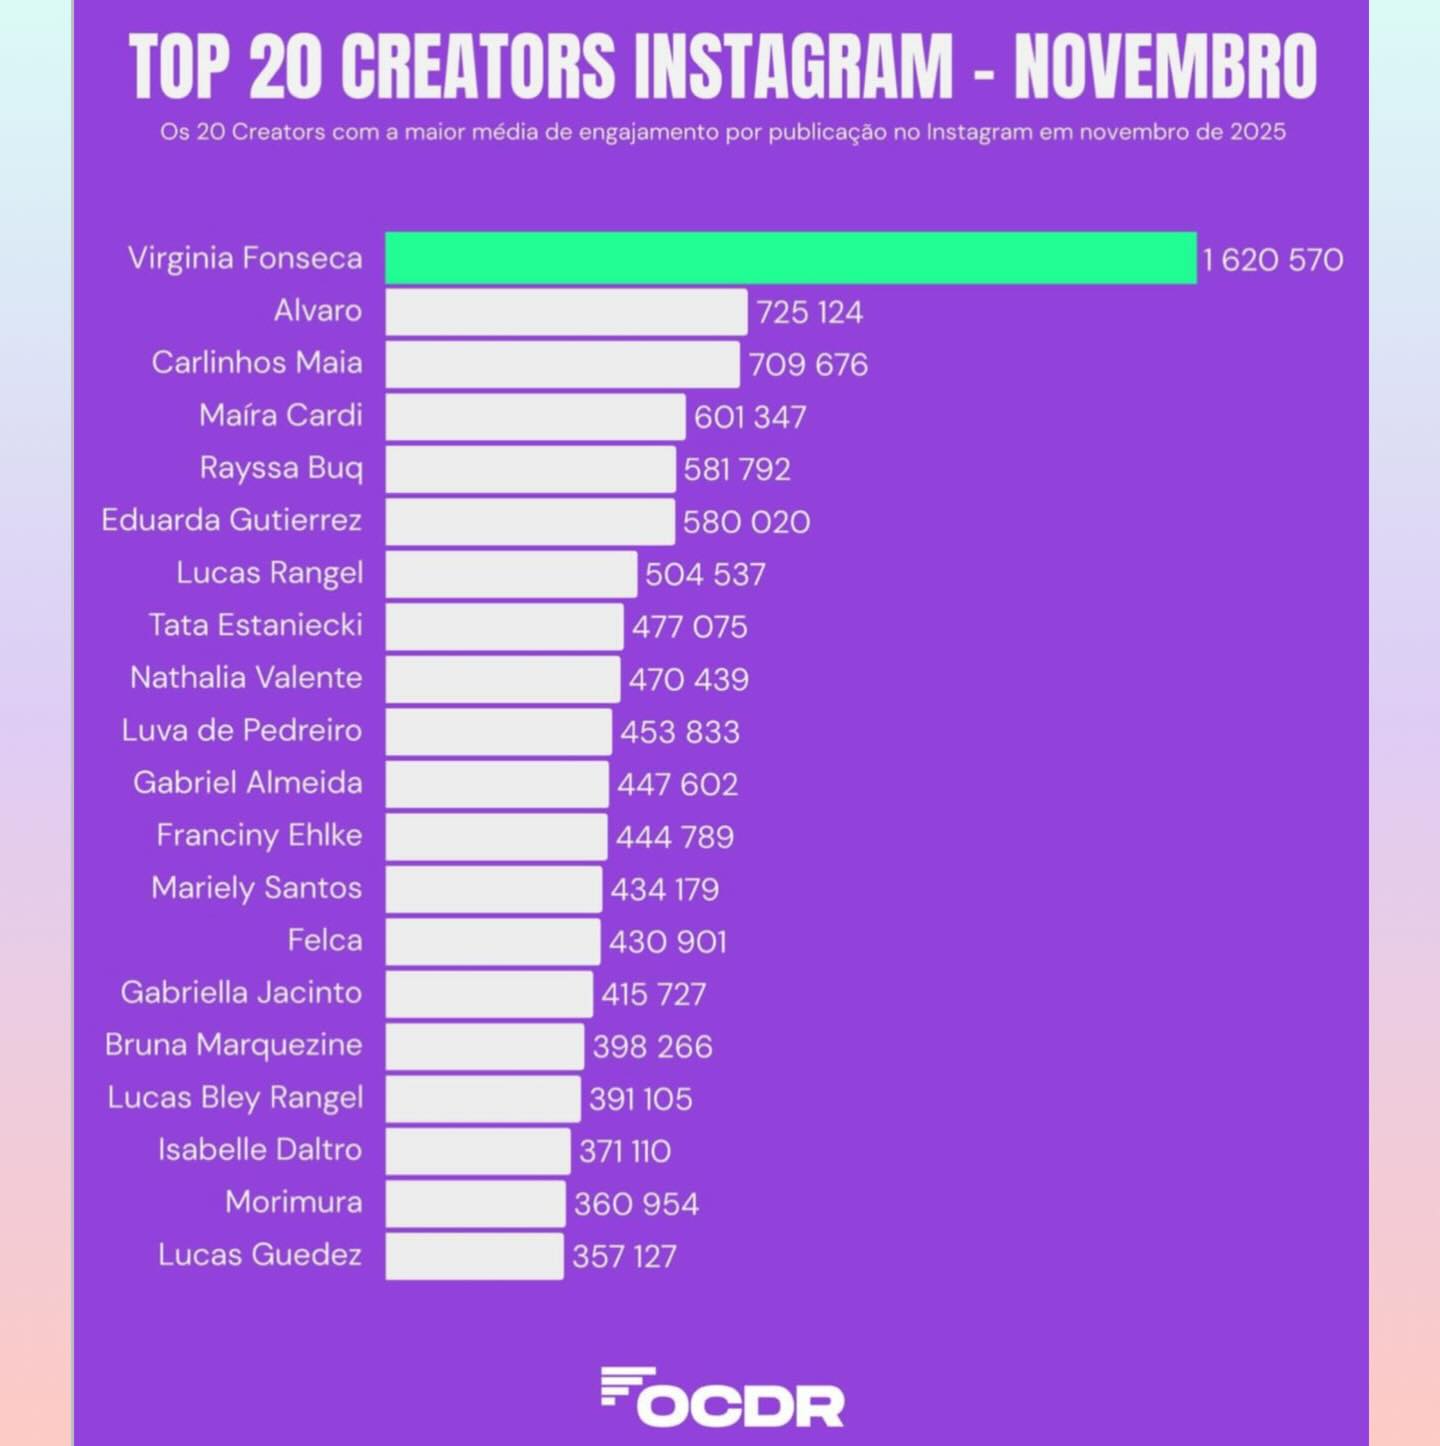Click the Carlinhos Maia bar

(562, 364)
